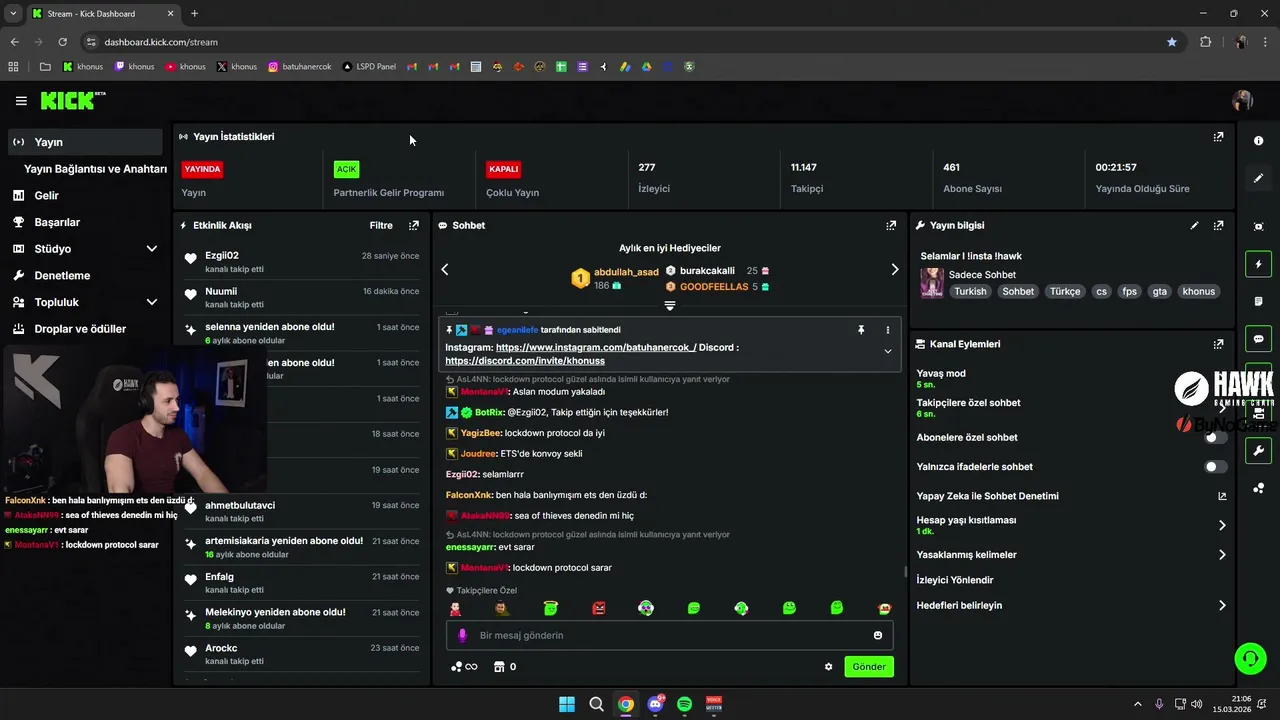This screenshot has height=720, width=1280.
Task: Open Yayın Bağlantısı ve Anahtarı page
Action: [x=95, y=169]
